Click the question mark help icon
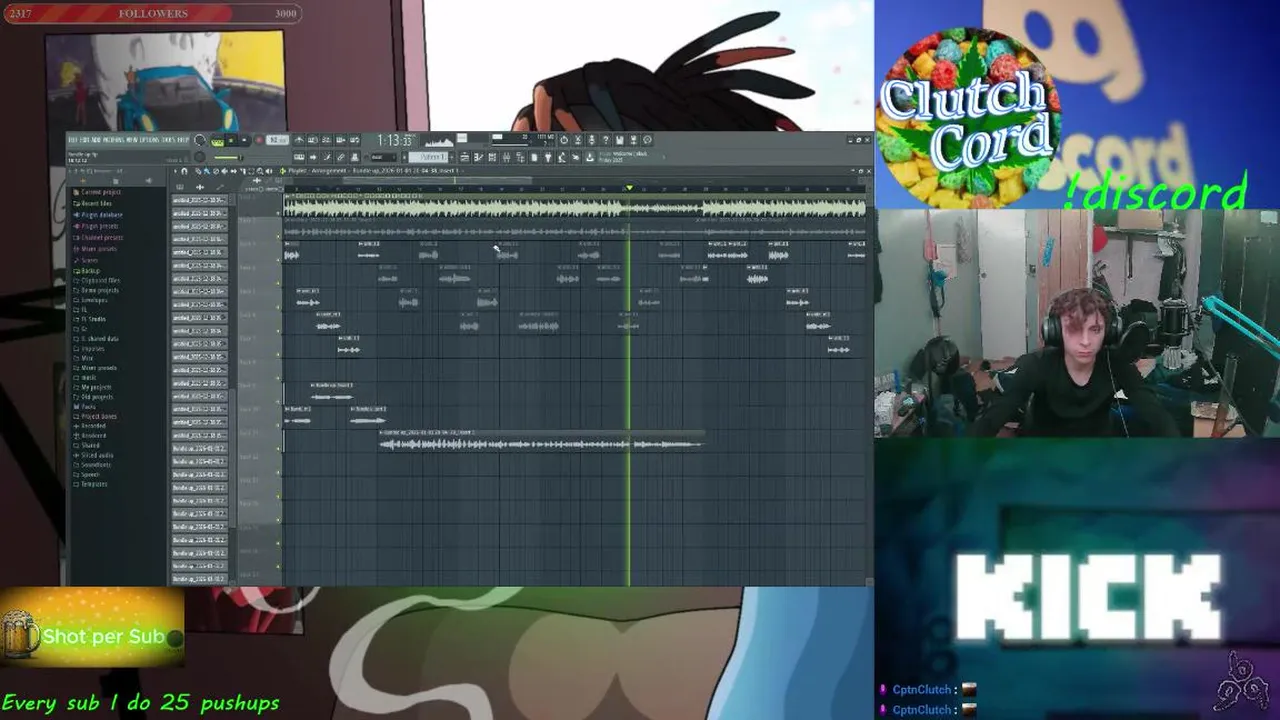The height and width of the screenshot is (720, 1280). coord(606,140)
